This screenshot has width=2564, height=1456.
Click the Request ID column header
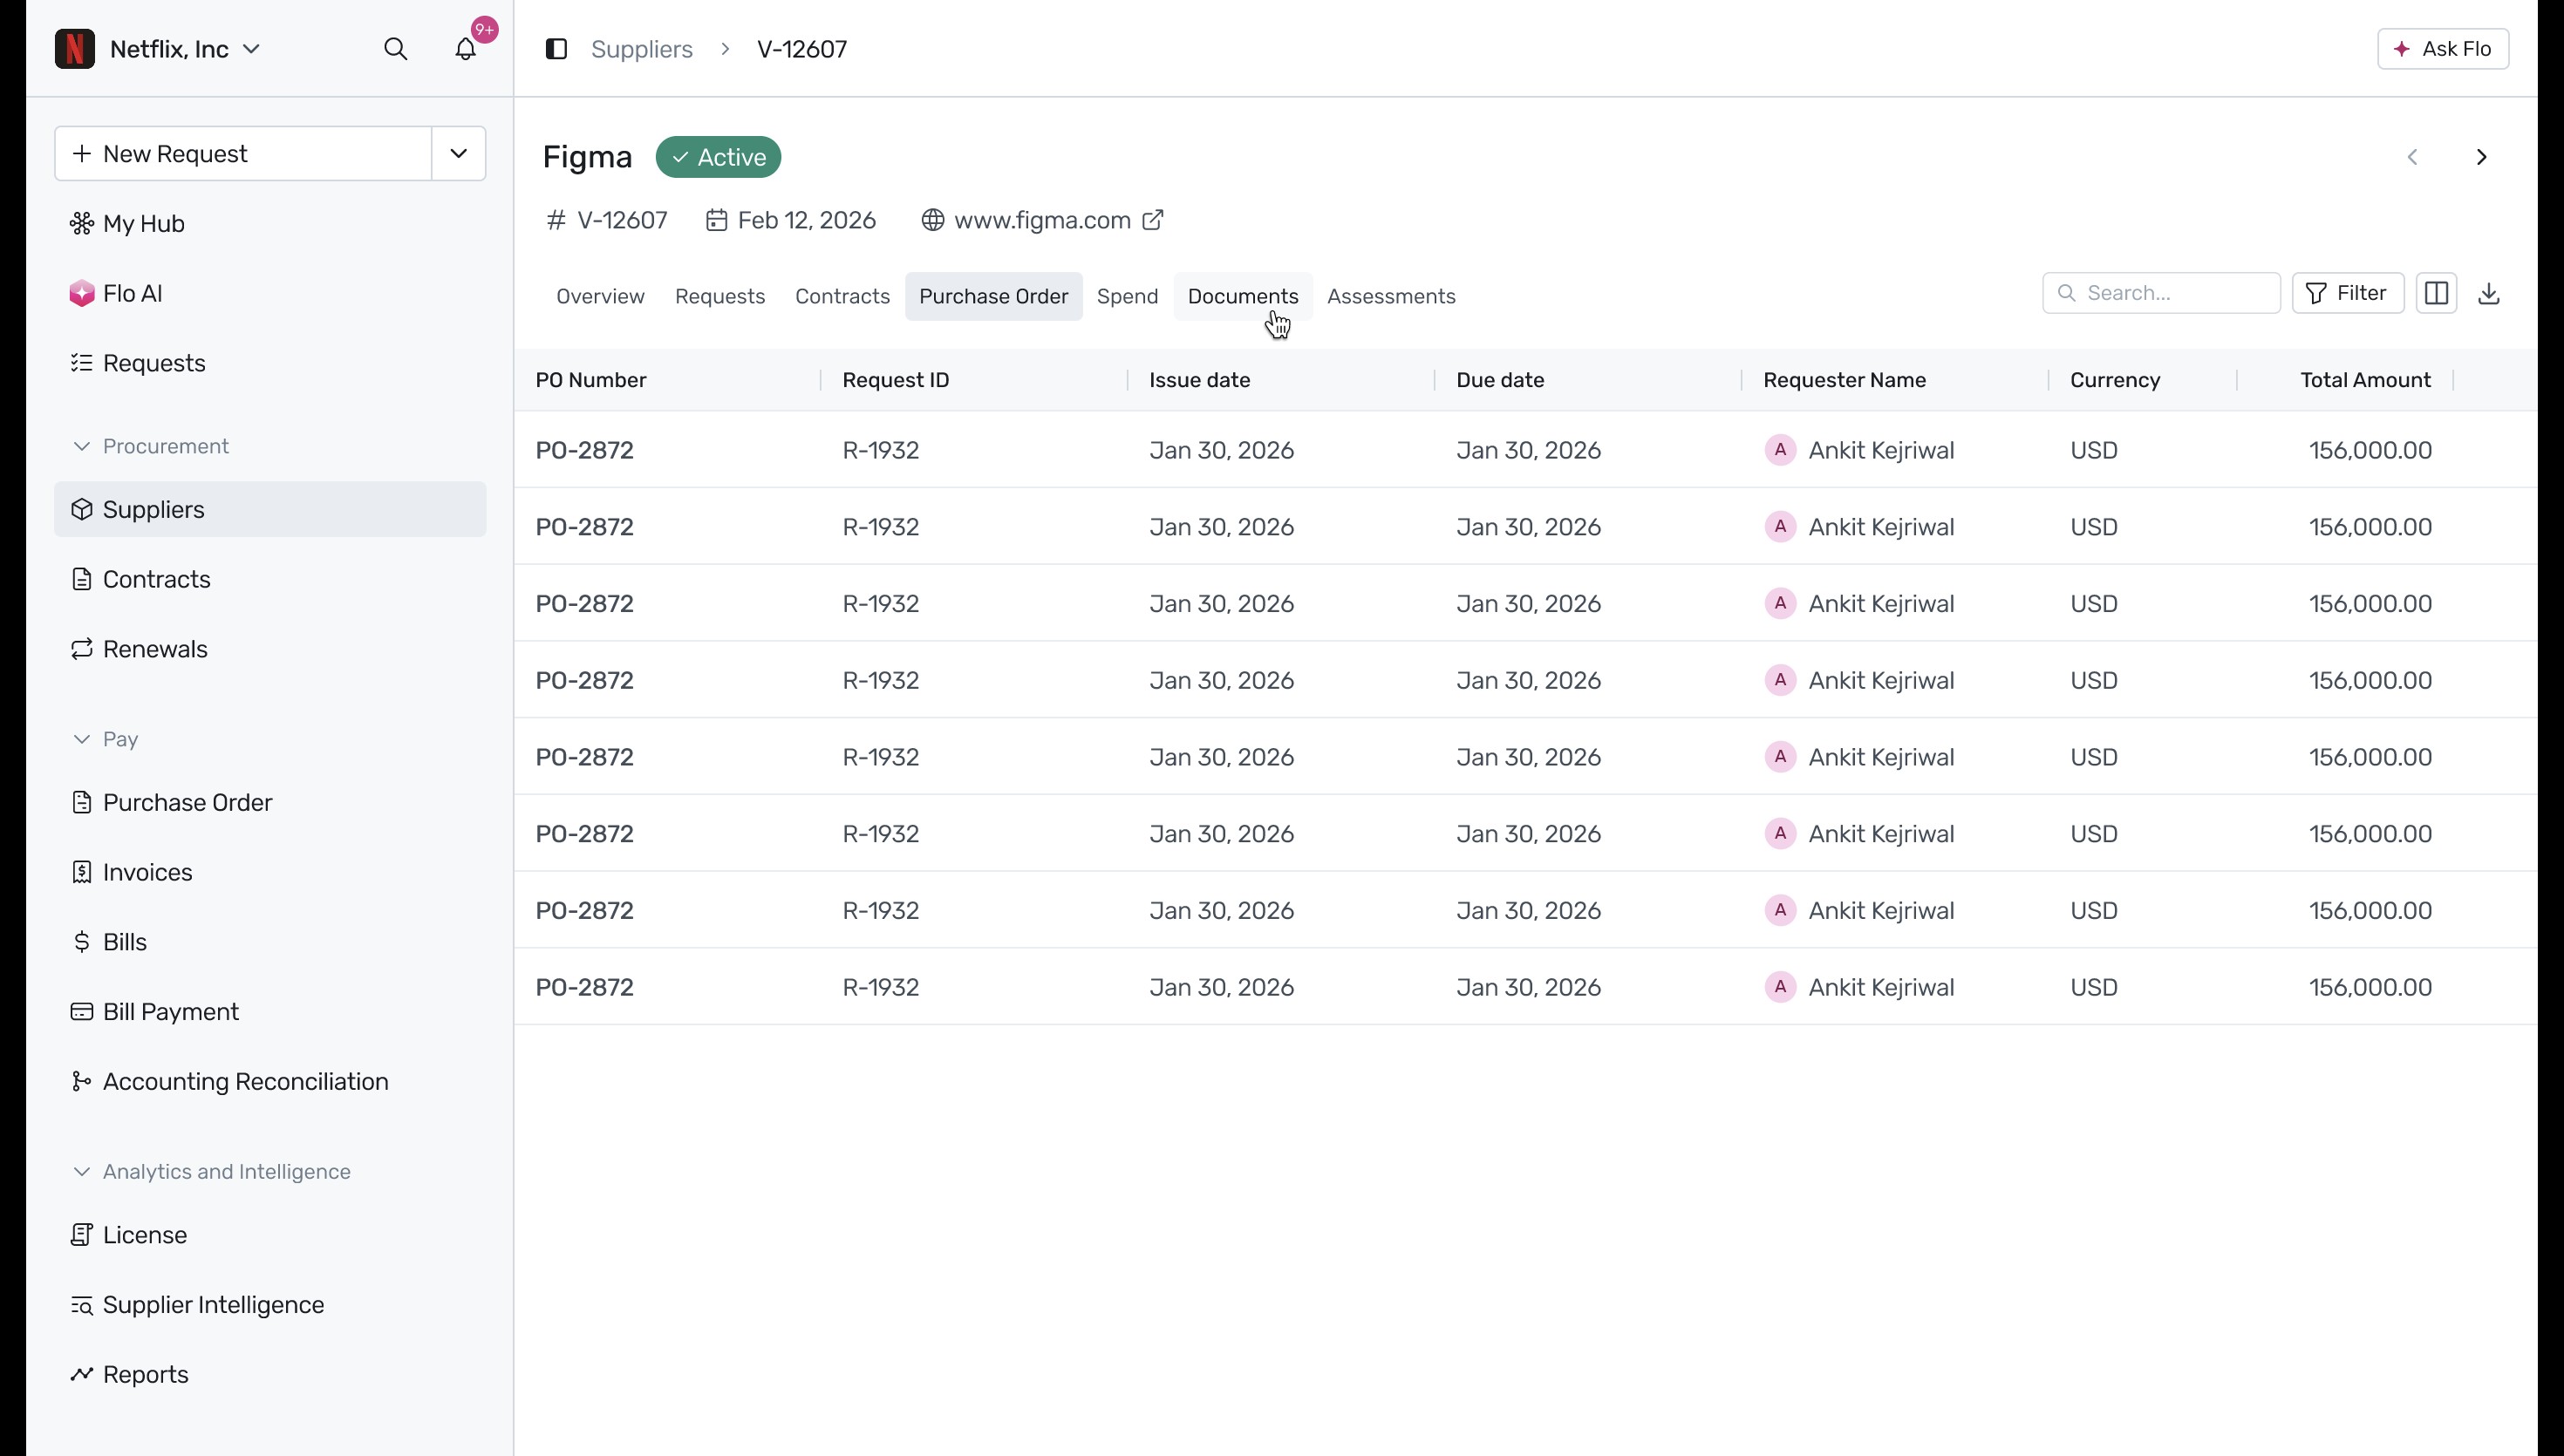click(x=895, y=380)
